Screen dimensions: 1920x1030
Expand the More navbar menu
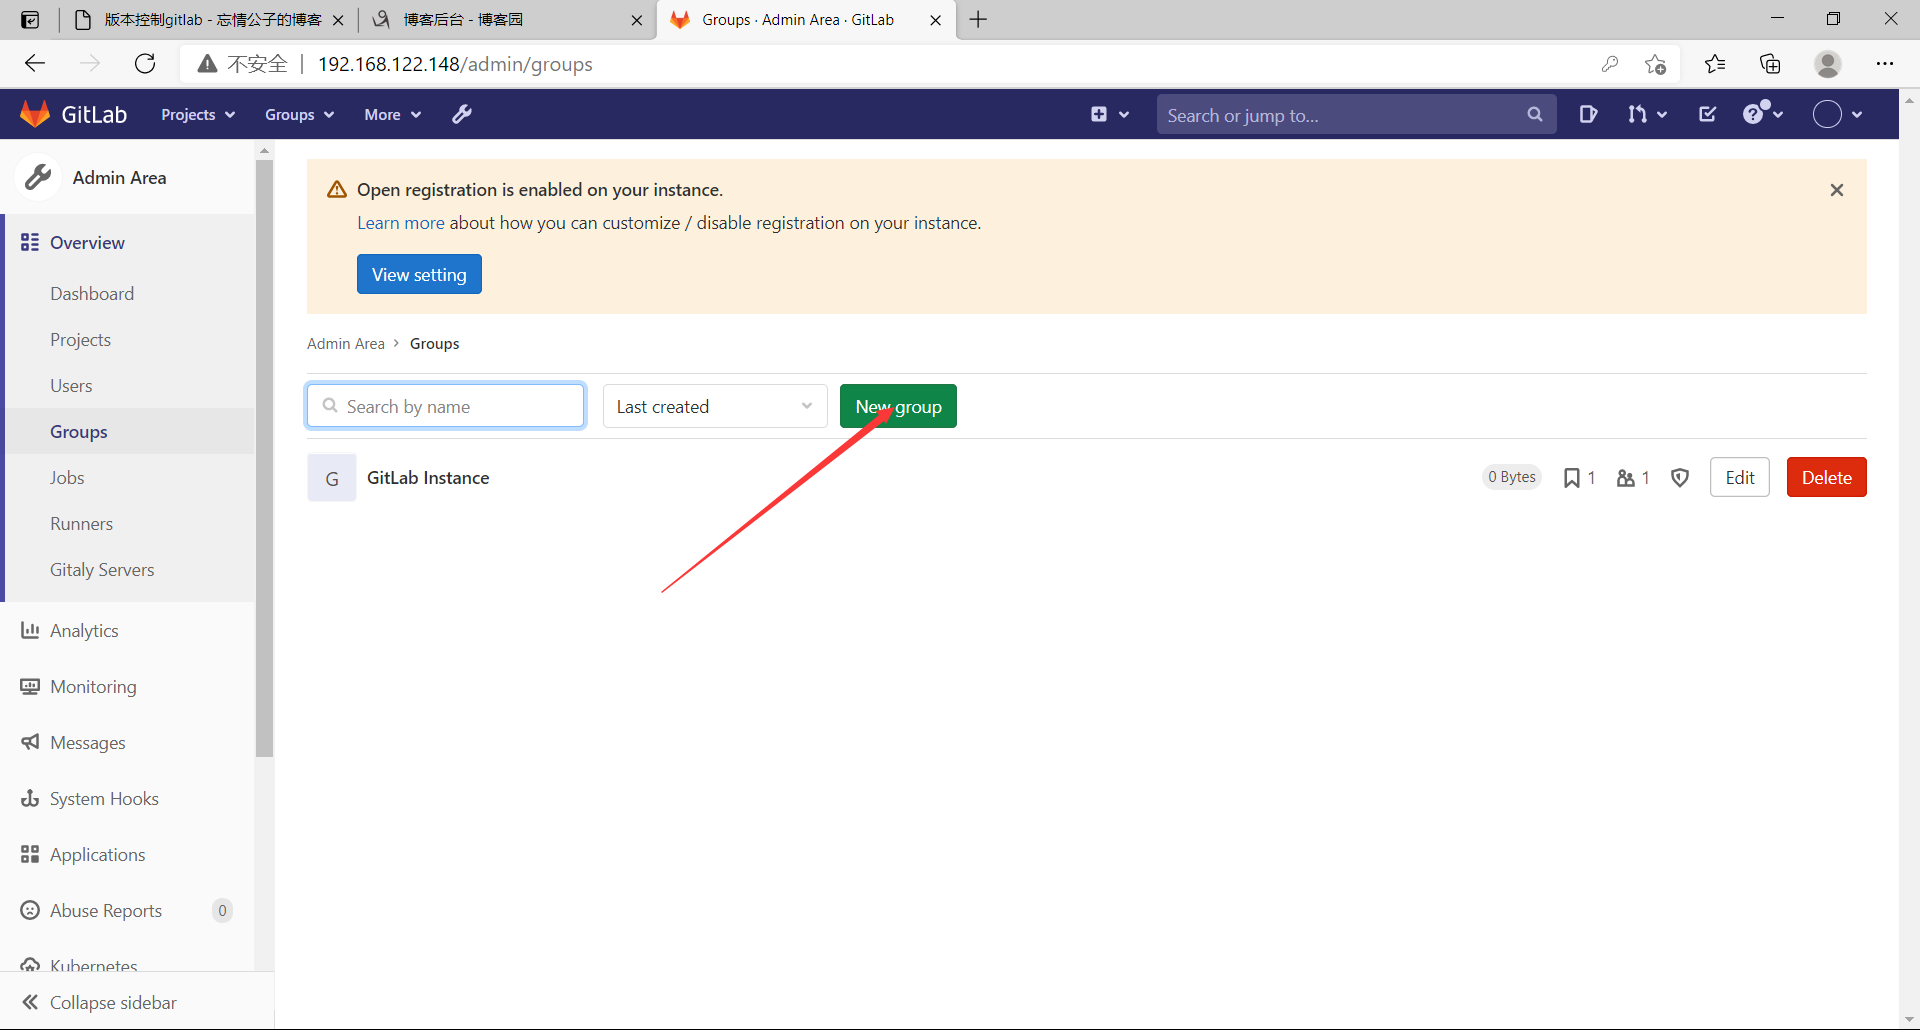(392, 115)
